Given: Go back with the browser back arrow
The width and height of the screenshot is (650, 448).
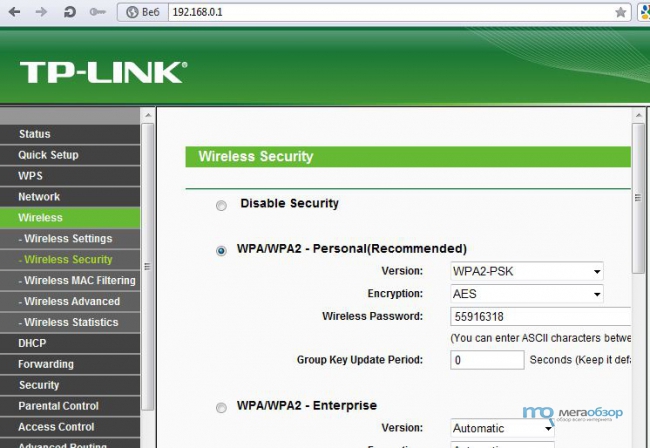Looking at the screenshot, I should tap(14, 12).
